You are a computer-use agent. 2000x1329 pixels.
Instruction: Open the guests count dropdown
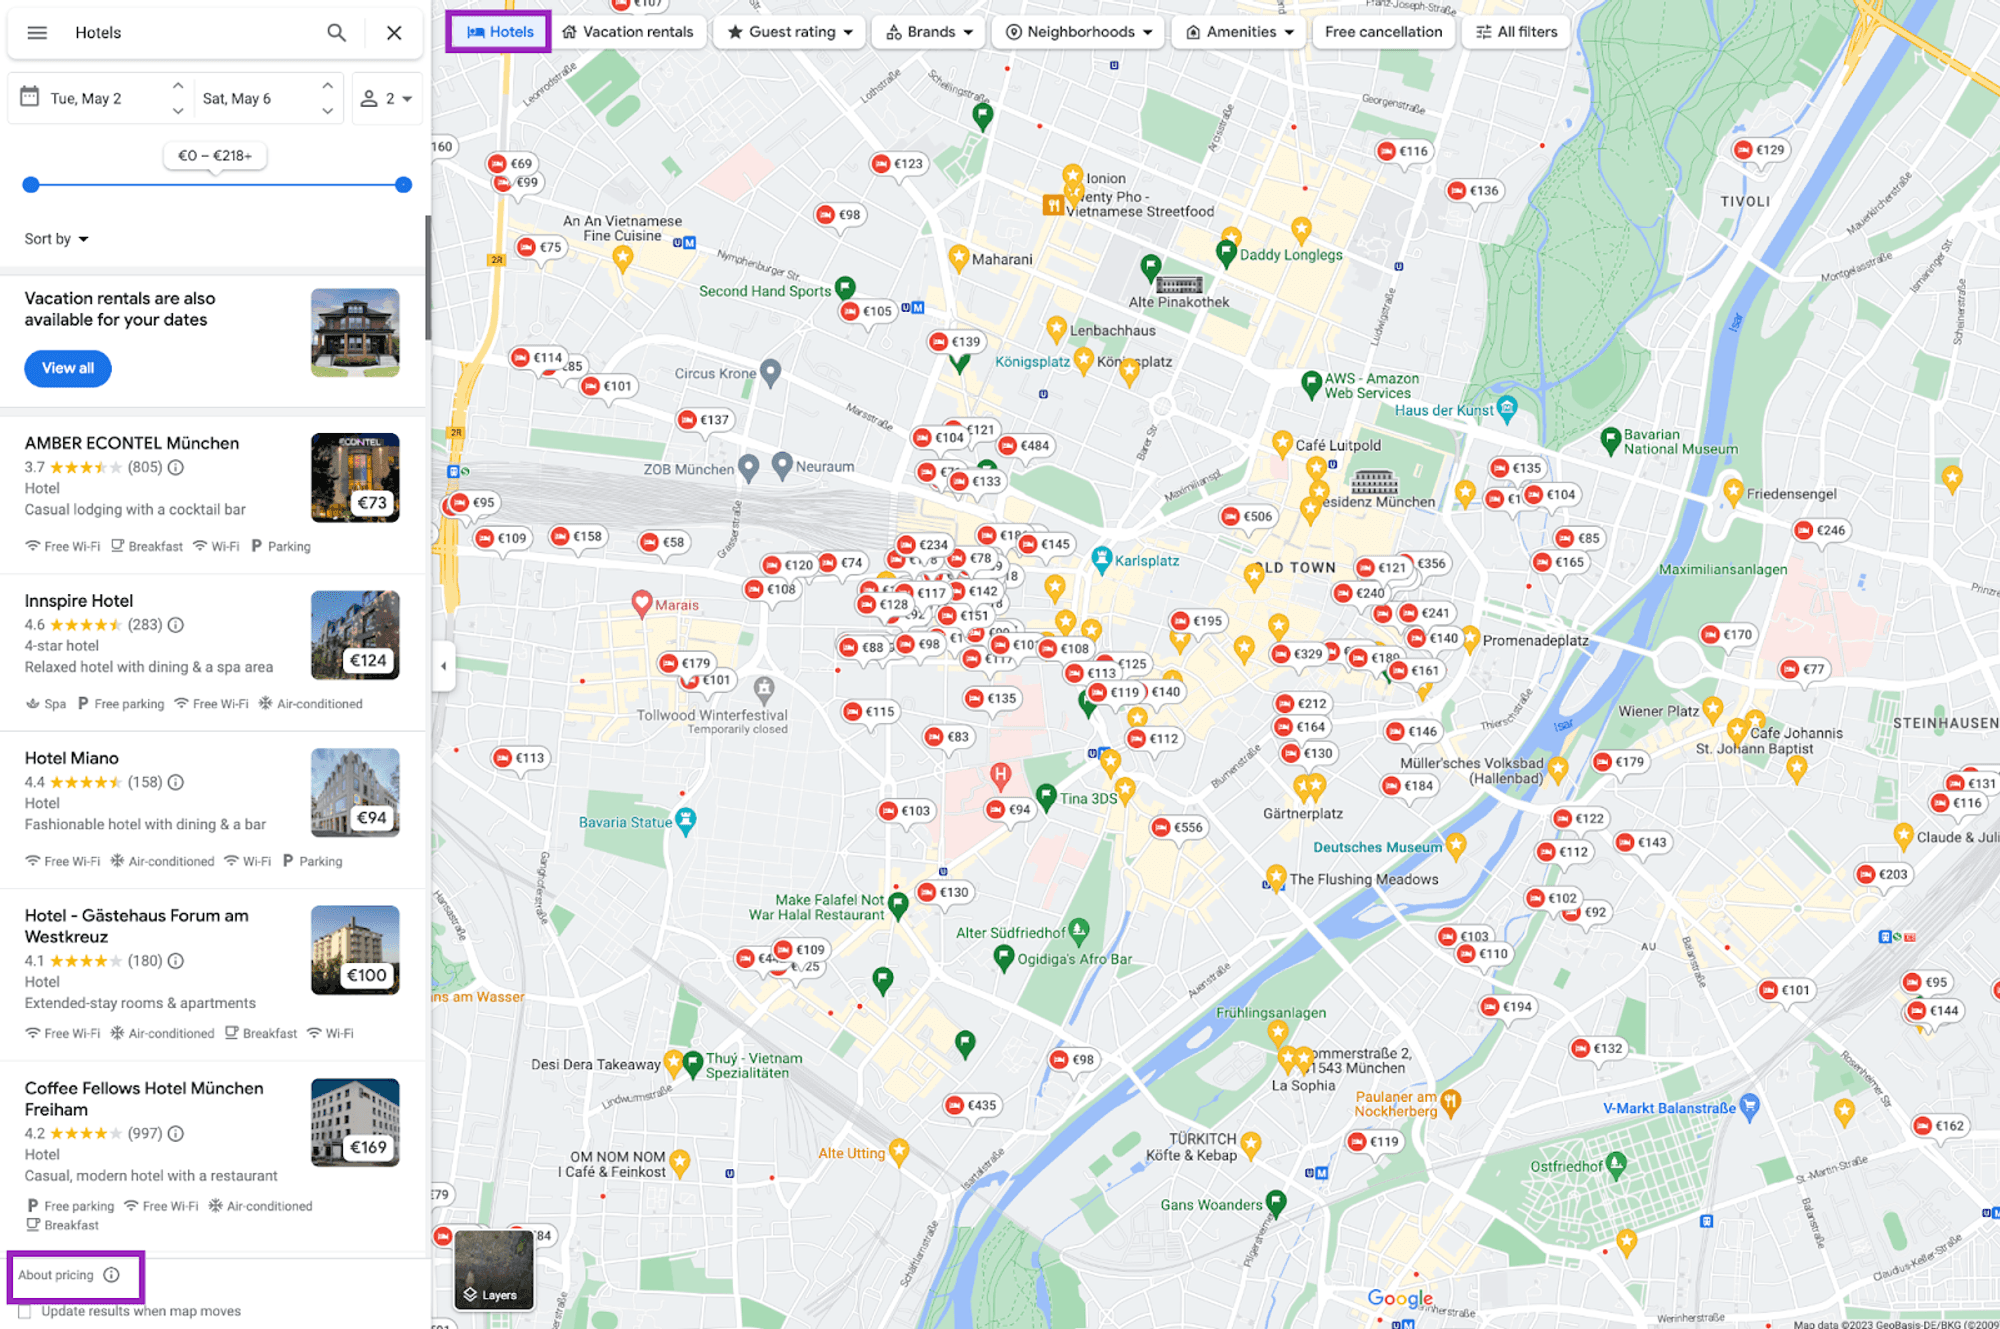(x=387, y=98)
